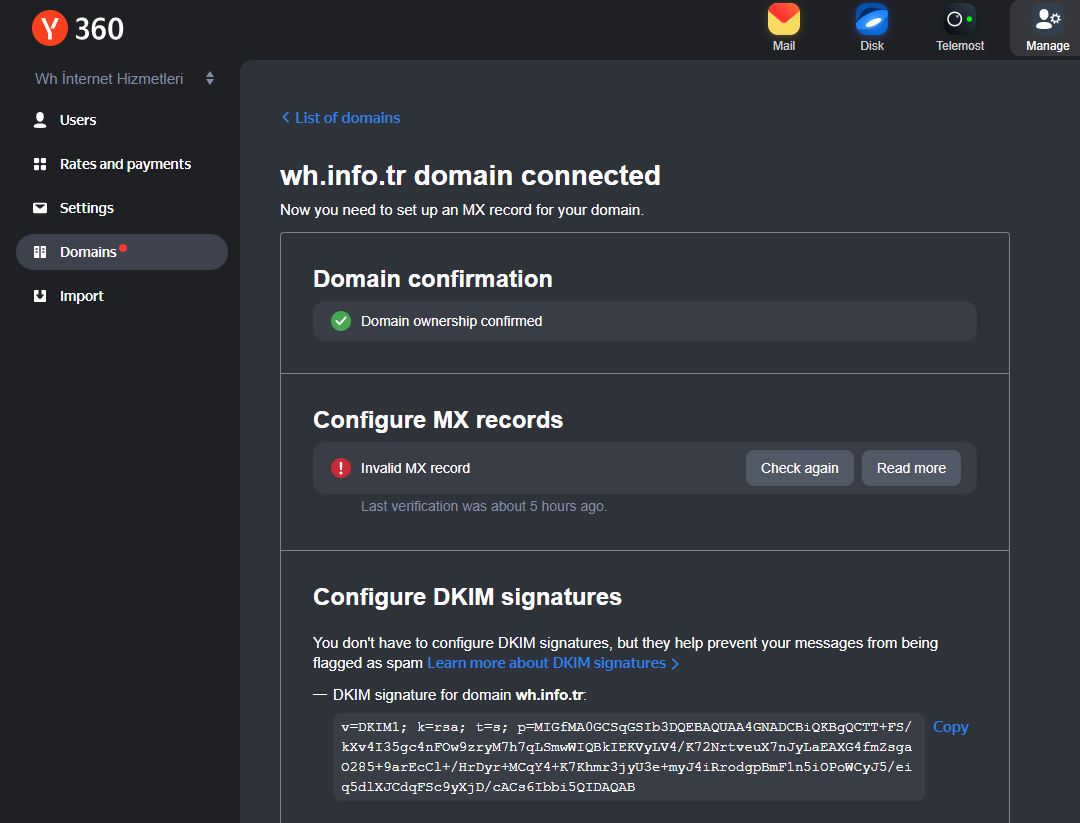Click the Settings envelope icon in sidebar
Screen dimensions: 1080x823
pyautogui.click(x=40, y=208)
